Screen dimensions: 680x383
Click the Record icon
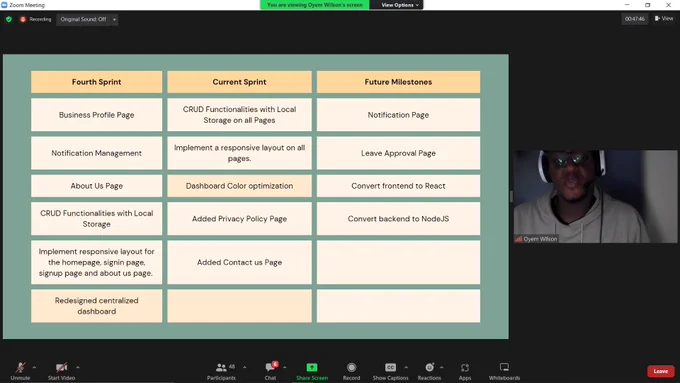pos(351,367)
